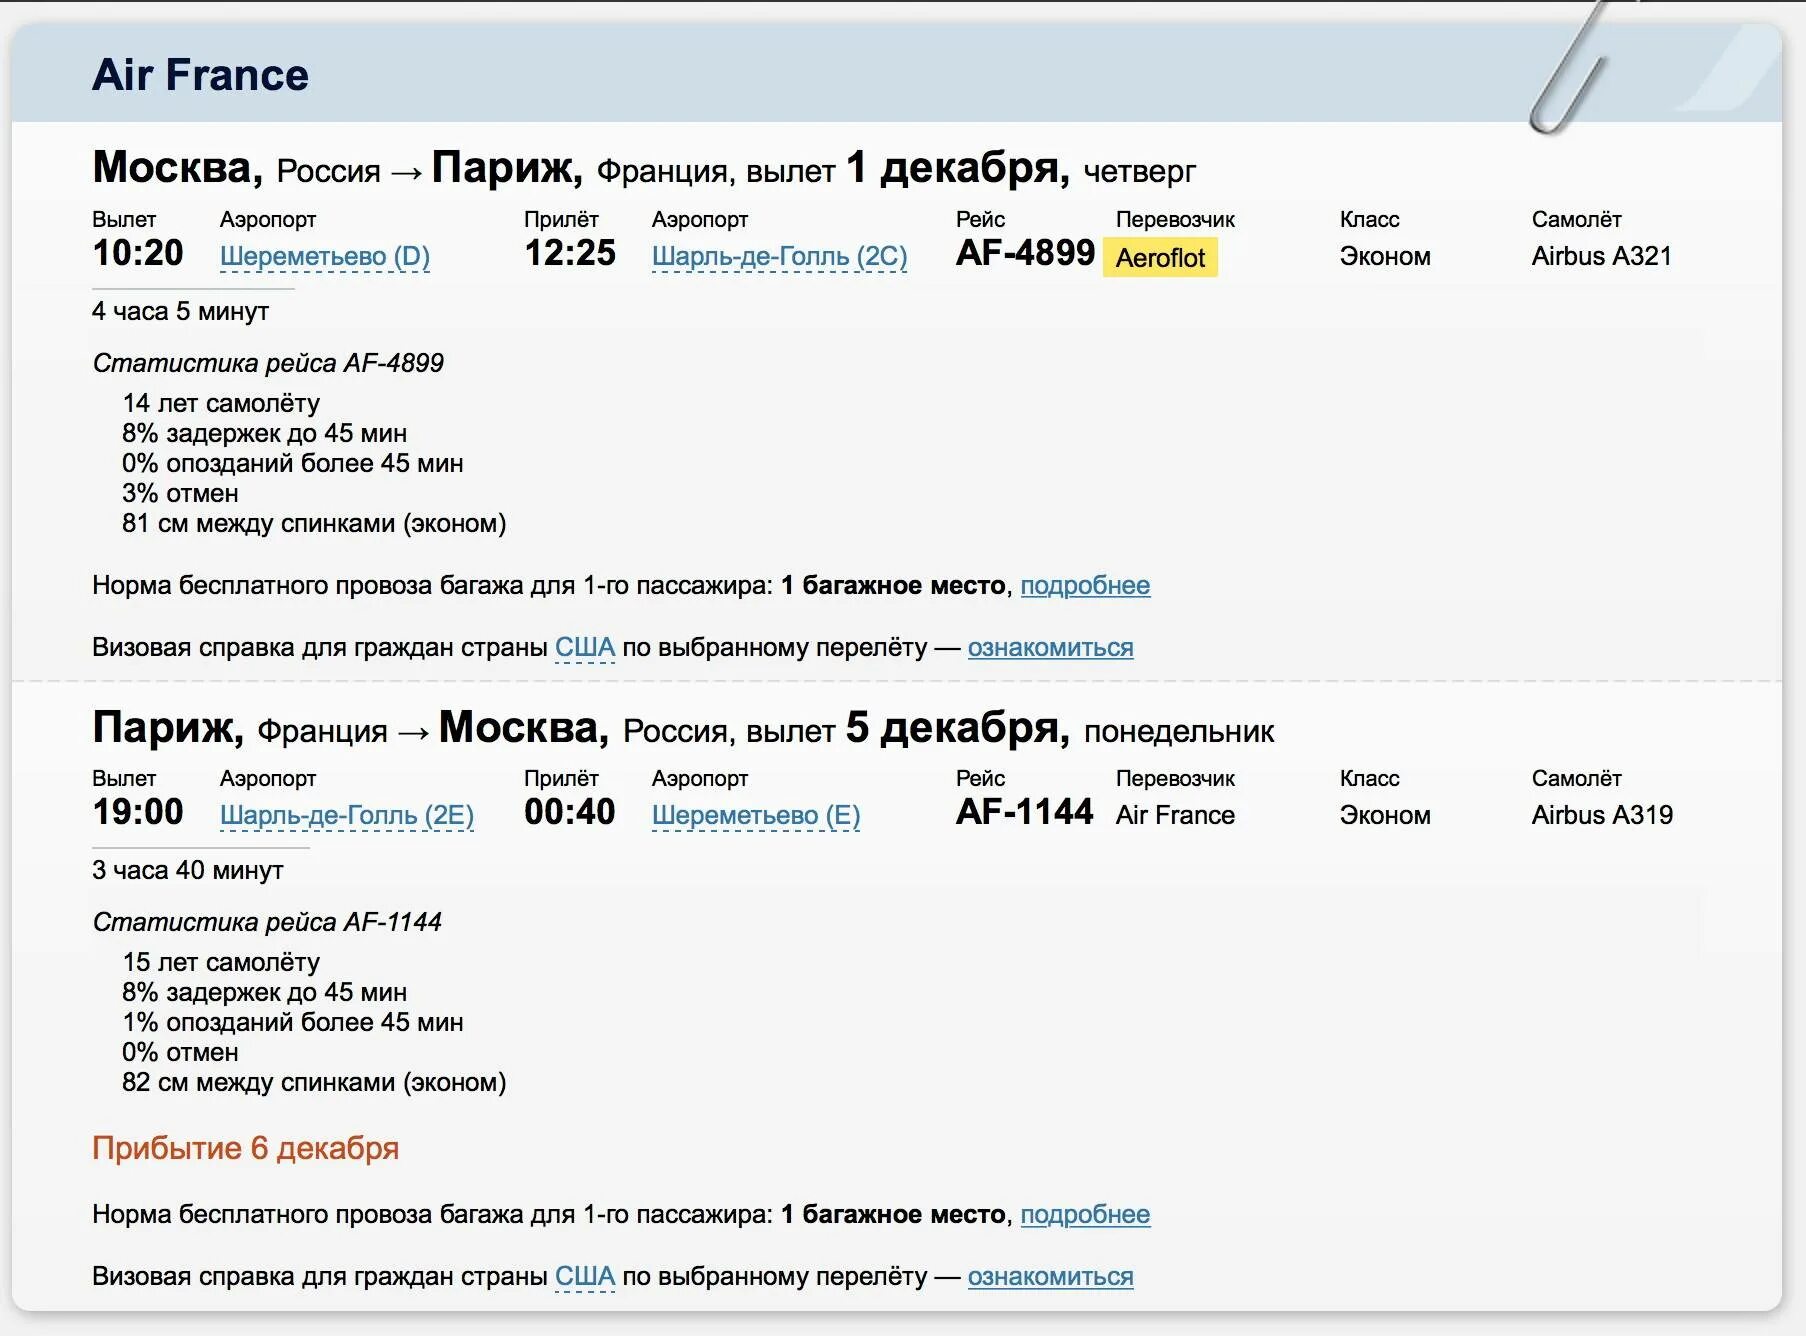
Task: Click 1% опозданий более 45 мин
Action: [293, 1023]
